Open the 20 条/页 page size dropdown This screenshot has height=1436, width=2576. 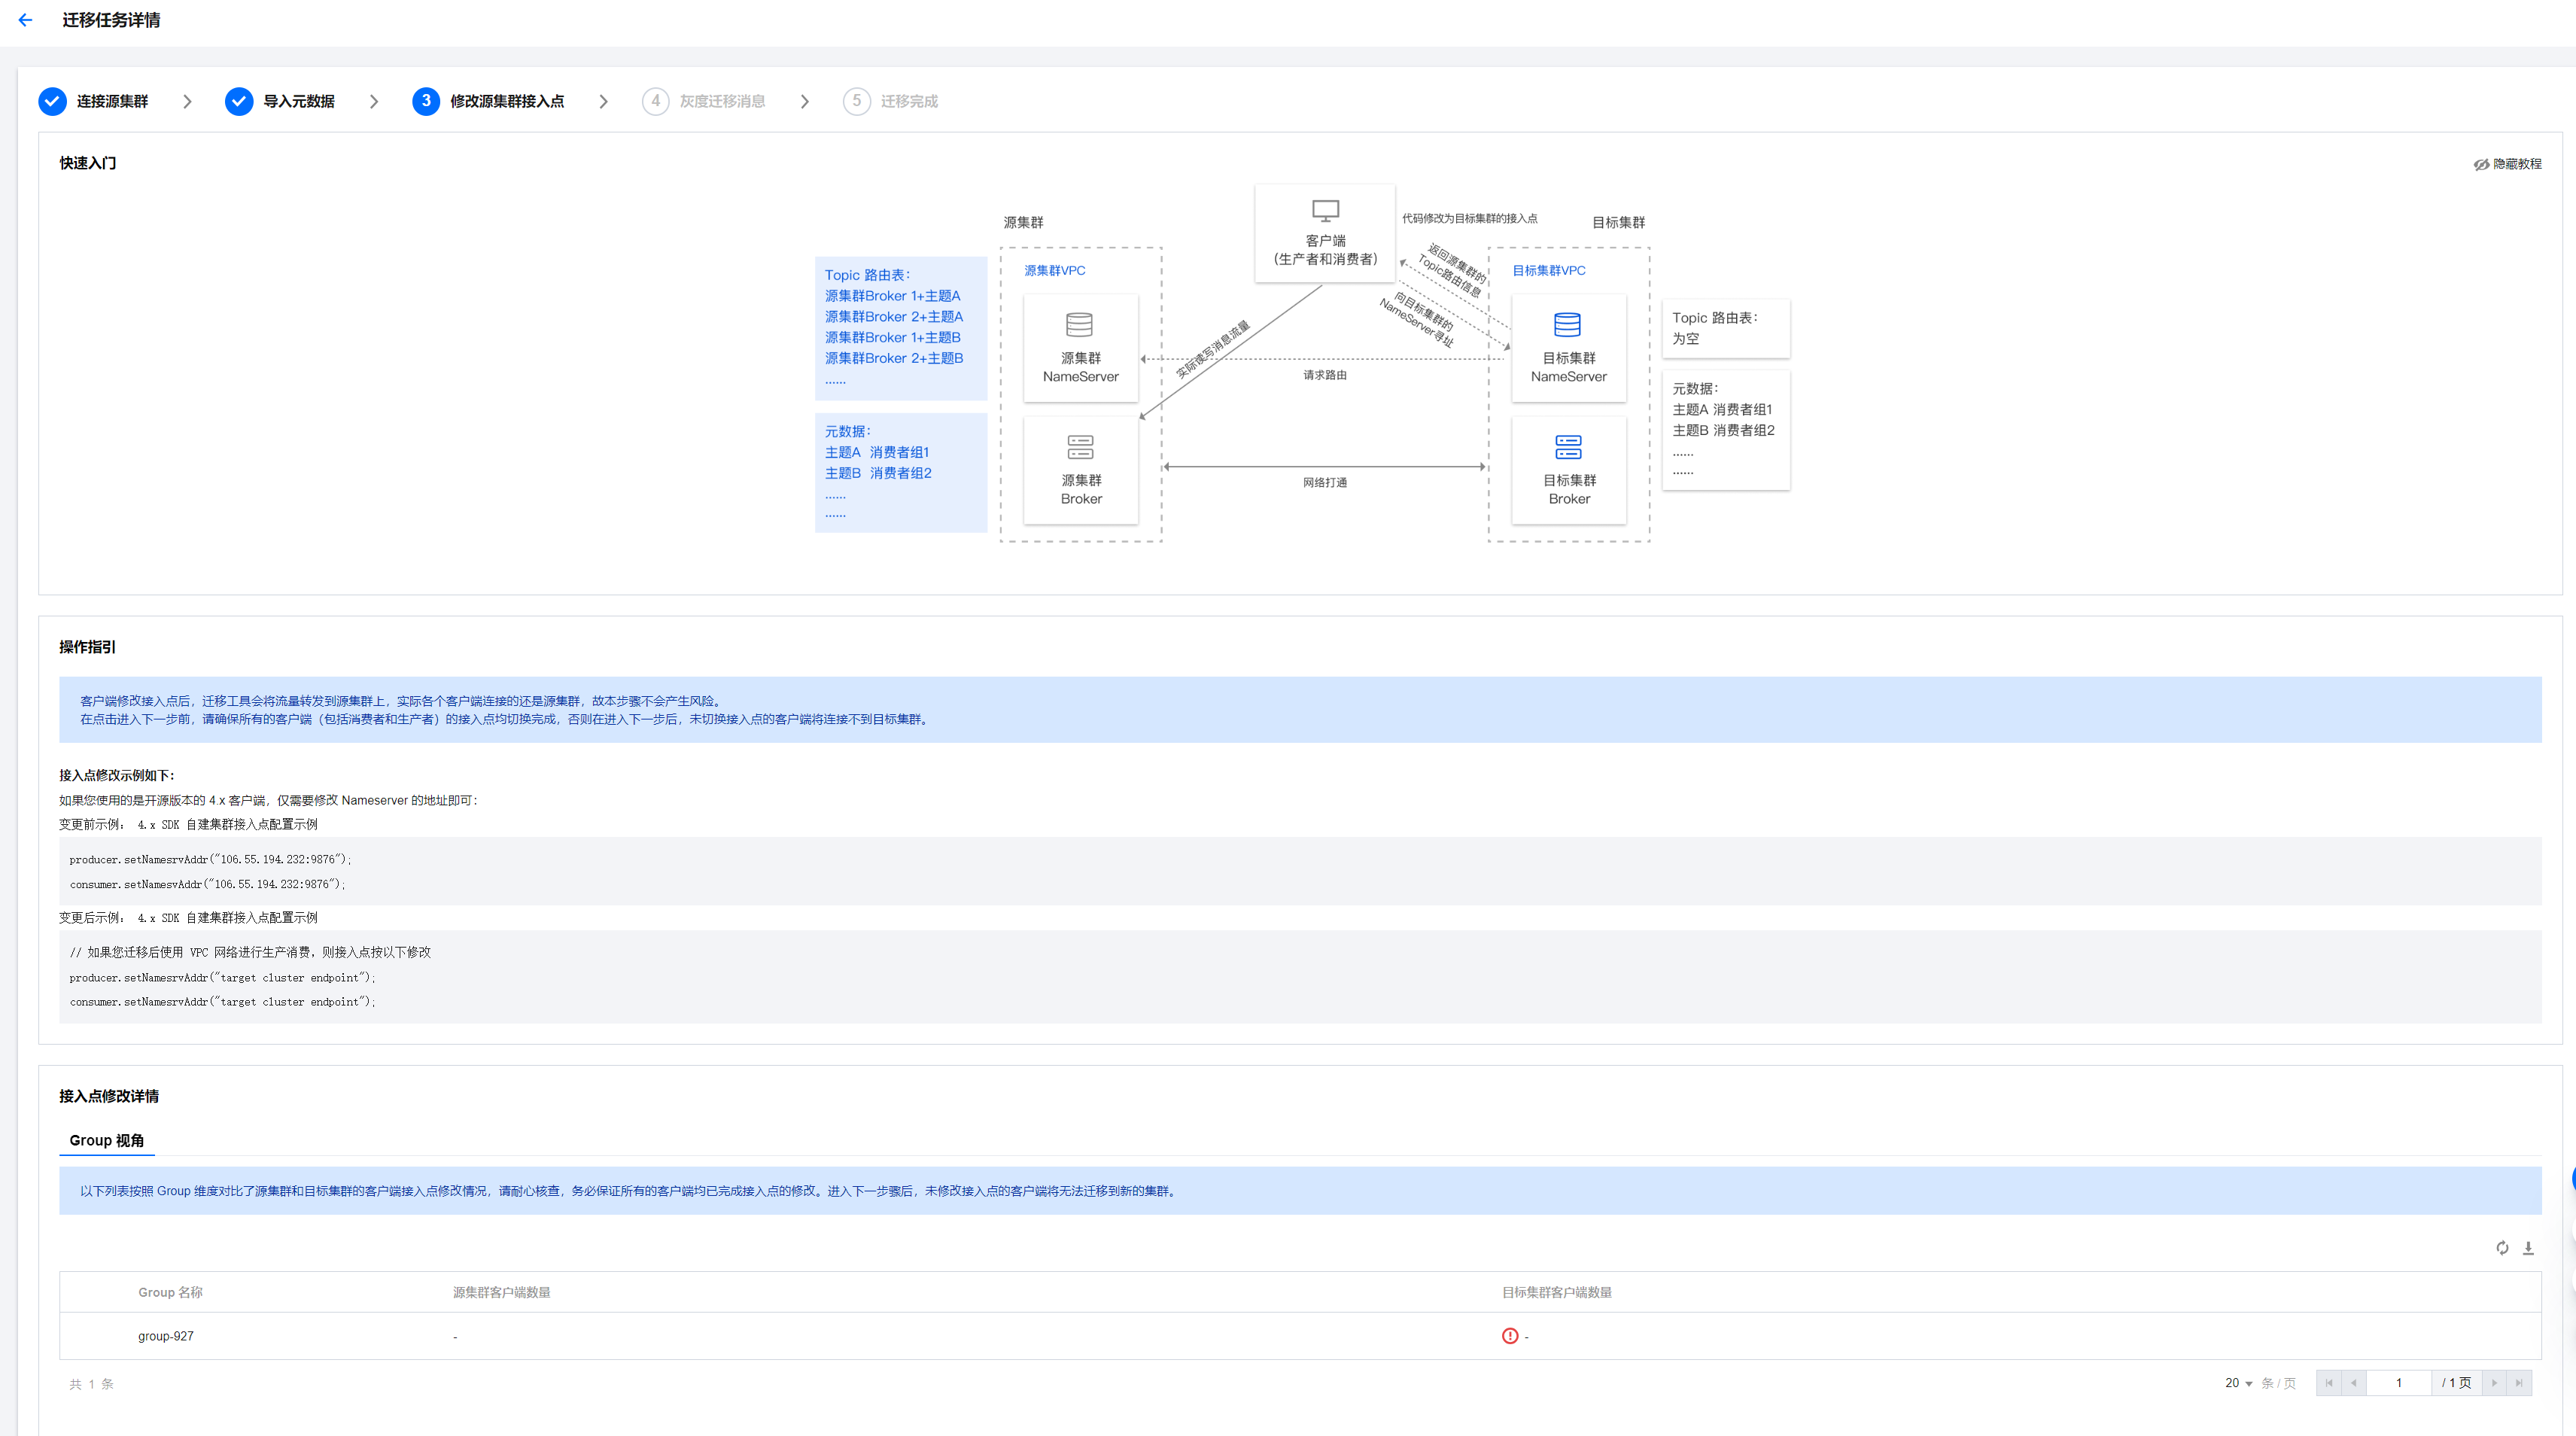(2238, 1383)
